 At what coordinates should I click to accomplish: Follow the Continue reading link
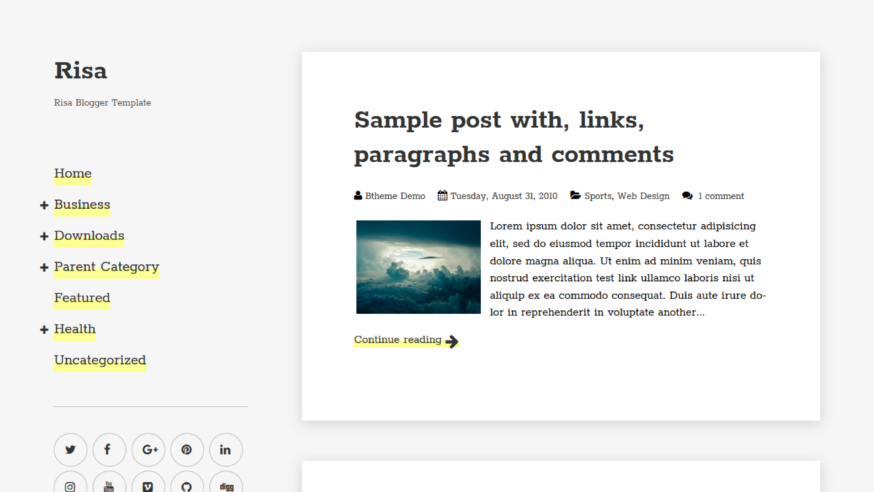point(397,340)
